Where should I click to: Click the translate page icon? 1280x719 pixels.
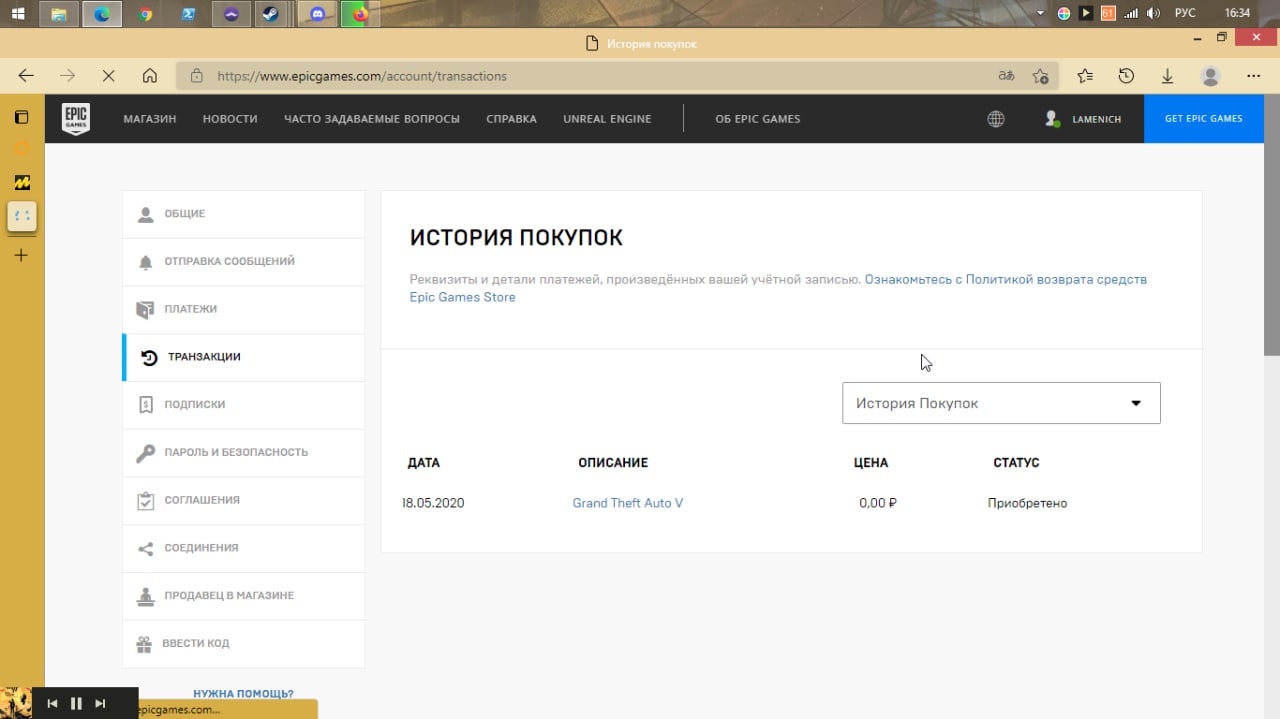click(1006, 76)
